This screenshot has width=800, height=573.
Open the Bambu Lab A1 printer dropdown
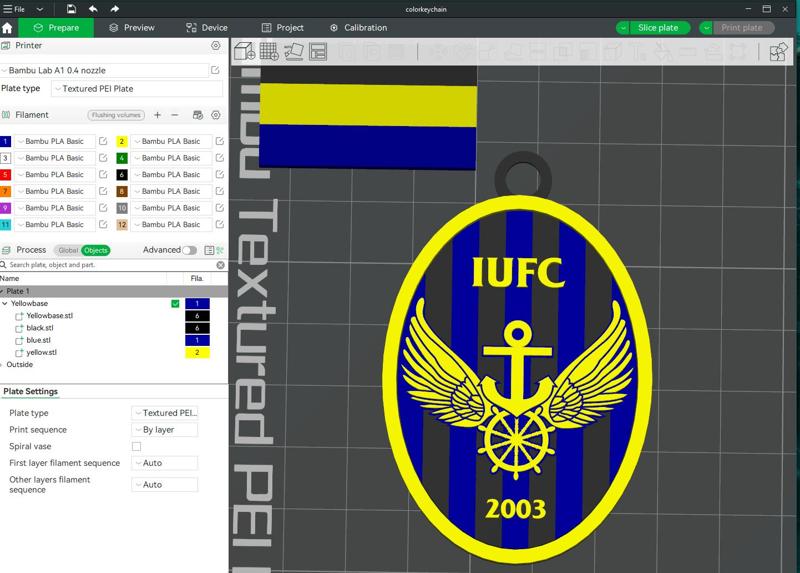(x=104, y=70)
